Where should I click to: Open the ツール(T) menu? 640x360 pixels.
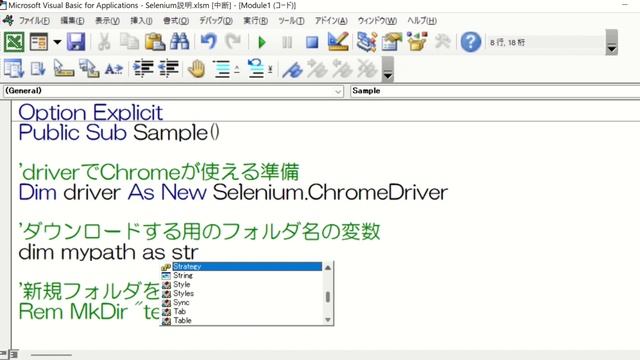point(291,20)
